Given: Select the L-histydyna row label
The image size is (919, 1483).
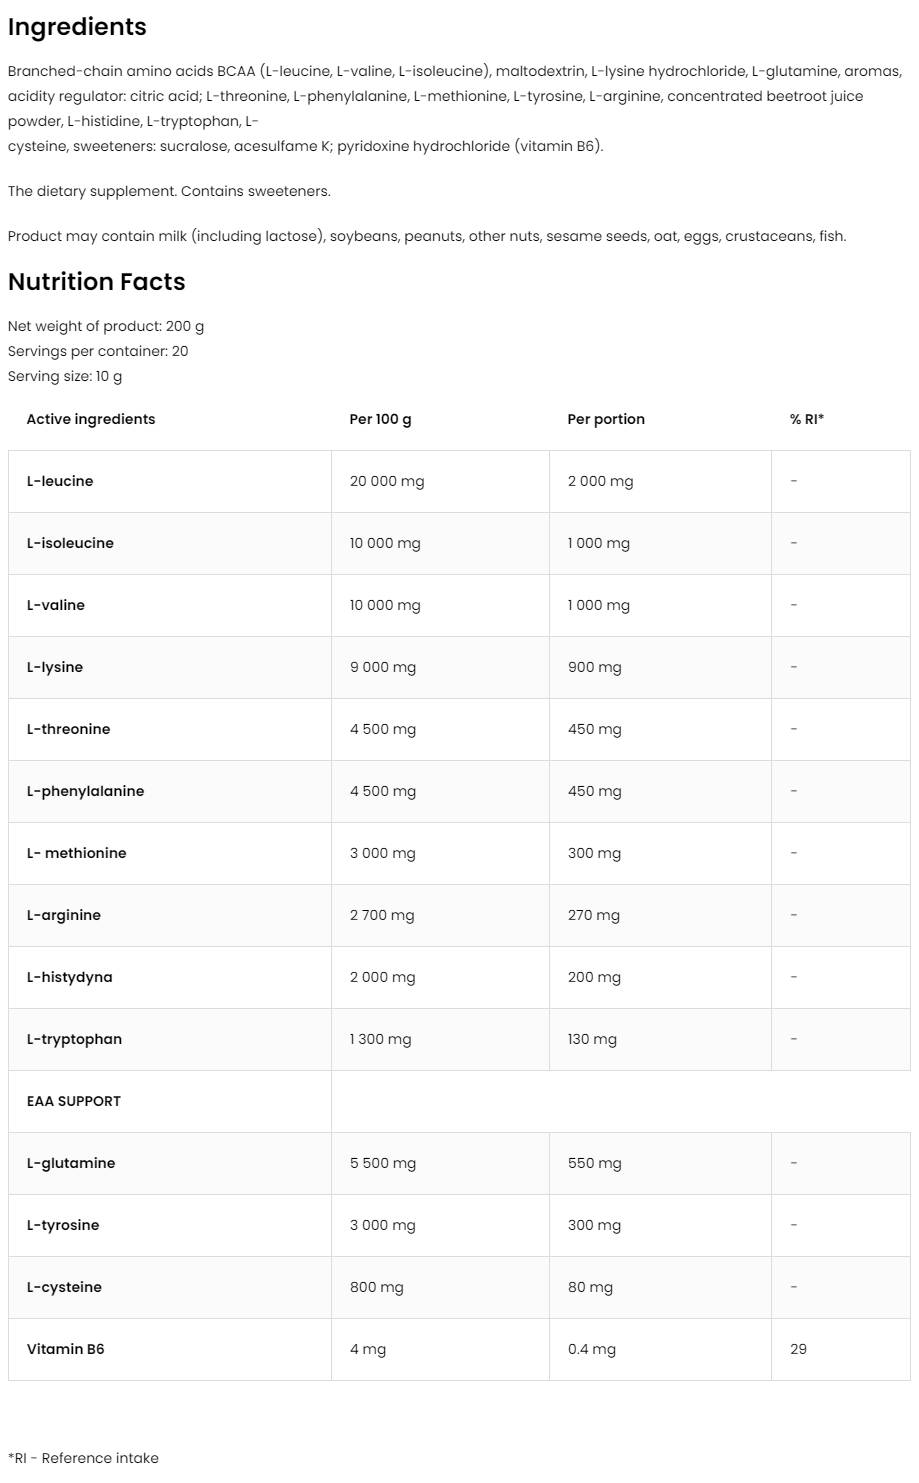Looking at the screenshot, I should click(69, 977).
